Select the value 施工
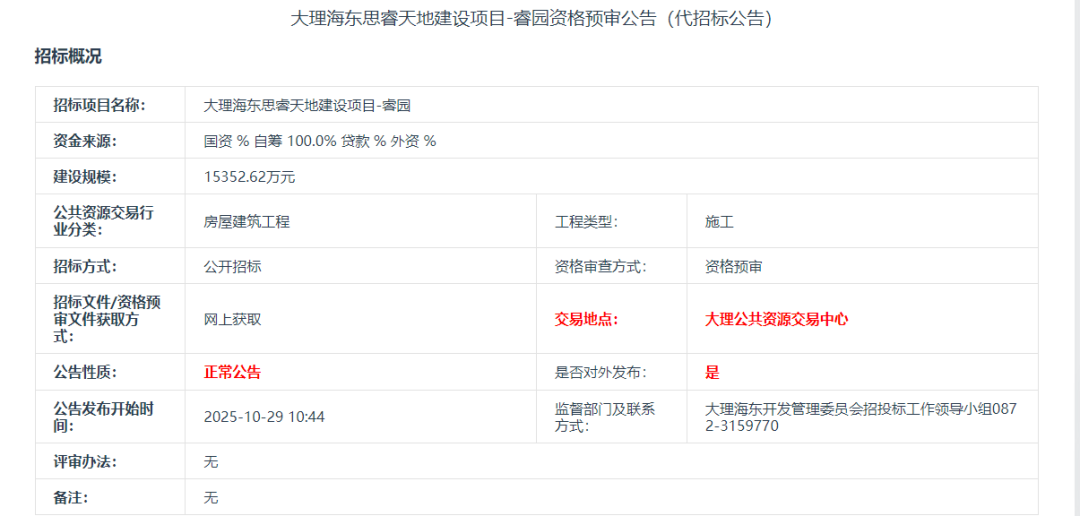1080x516 pixels. [719, 222]
